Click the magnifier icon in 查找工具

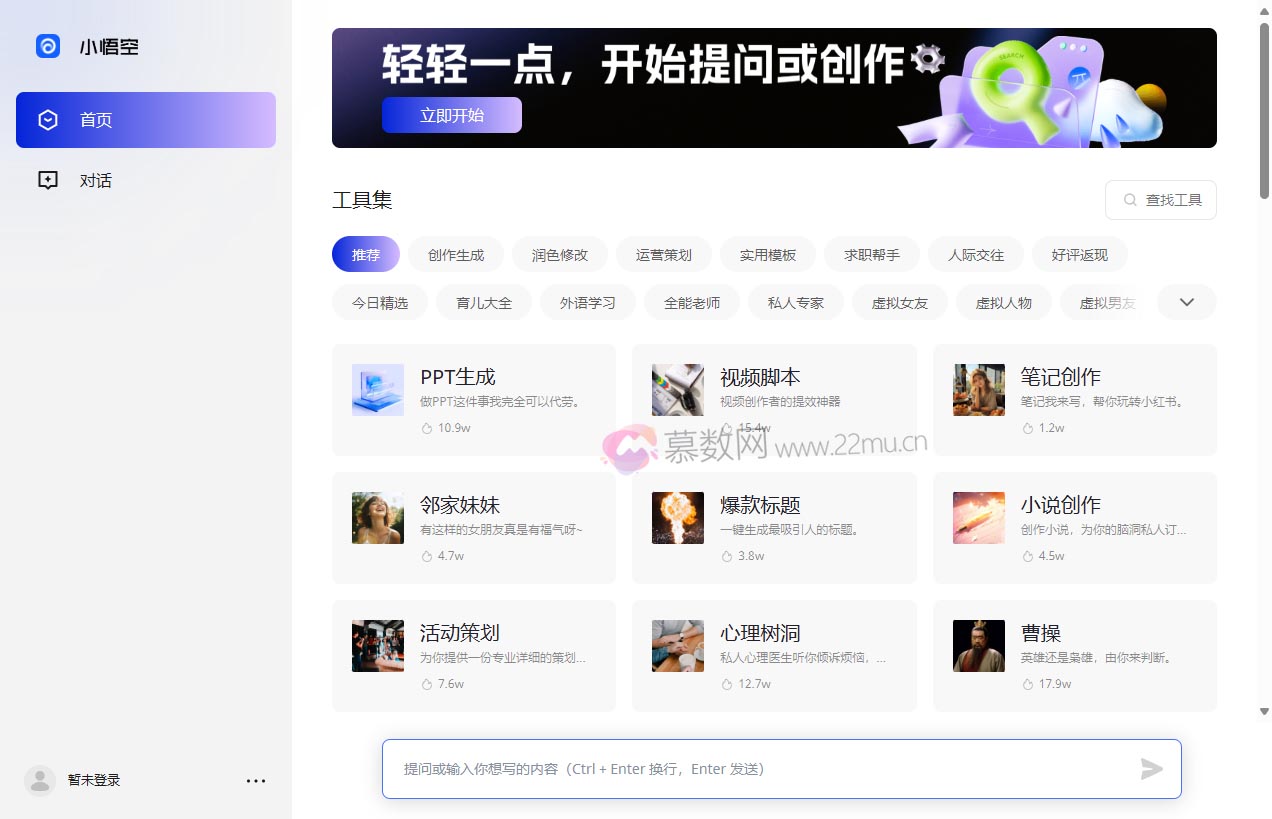point(1130,200)
